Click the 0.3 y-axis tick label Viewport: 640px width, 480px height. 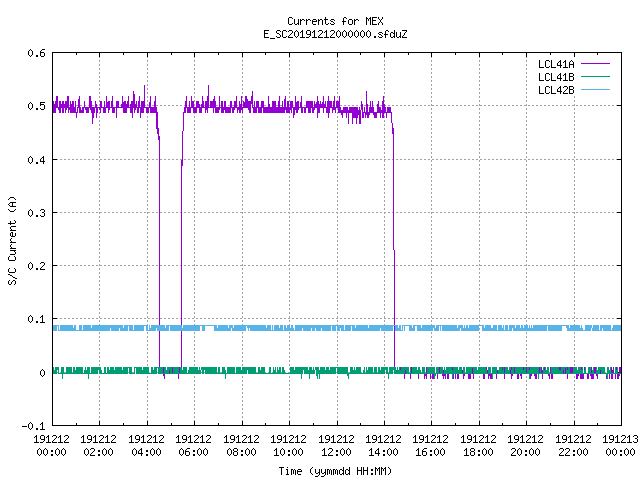coord(36,213)
